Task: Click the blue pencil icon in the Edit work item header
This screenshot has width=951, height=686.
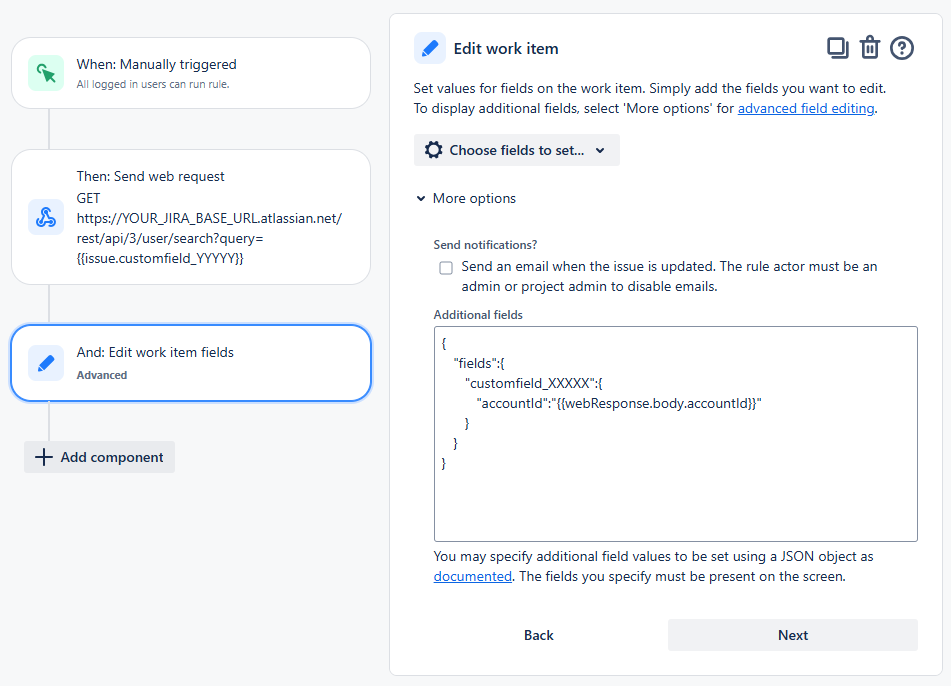Action: tap(430, 48)
